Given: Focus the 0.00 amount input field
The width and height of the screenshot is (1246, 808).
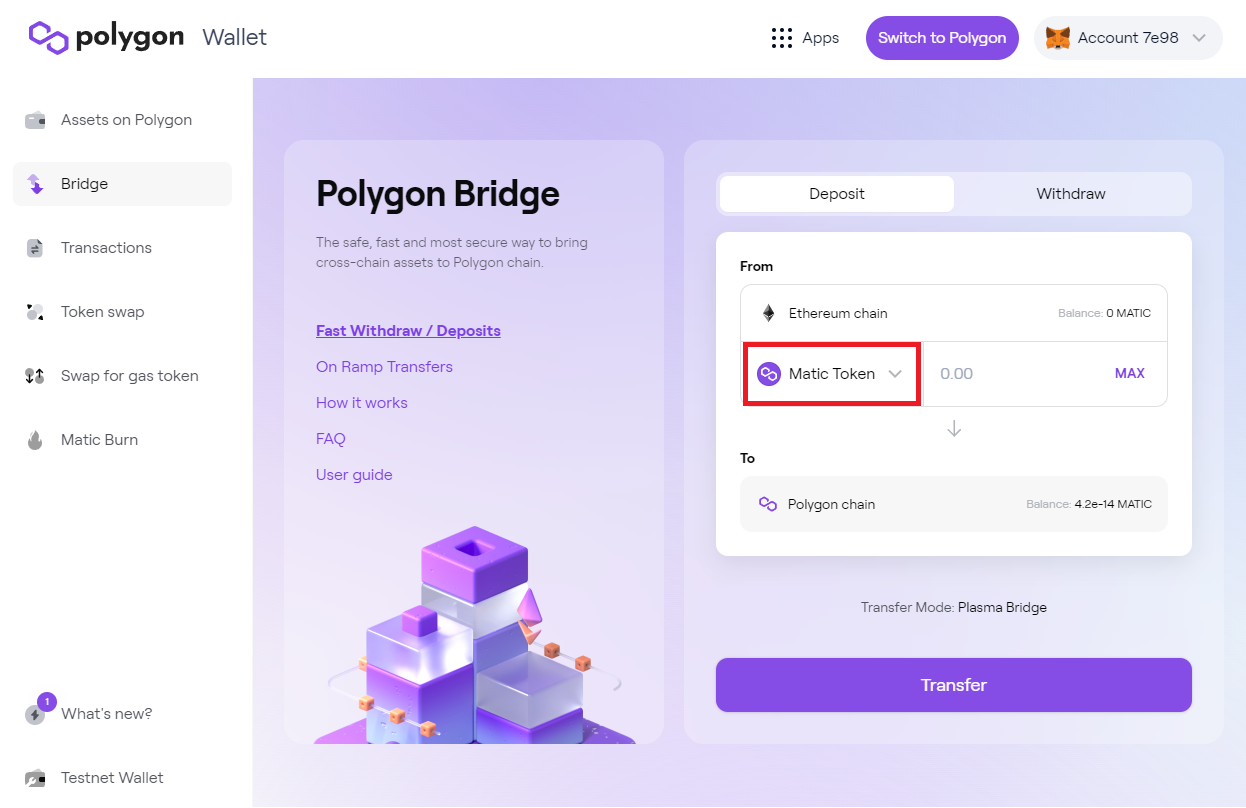Looking at the screenshot, I should tap(1015, 373).
